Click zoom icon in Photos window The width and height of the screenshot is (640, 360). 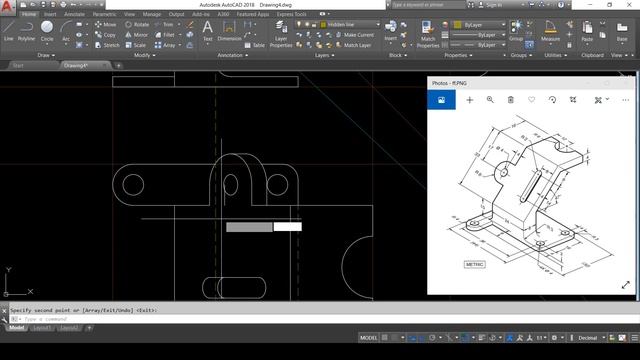click(x=490, y=100)
